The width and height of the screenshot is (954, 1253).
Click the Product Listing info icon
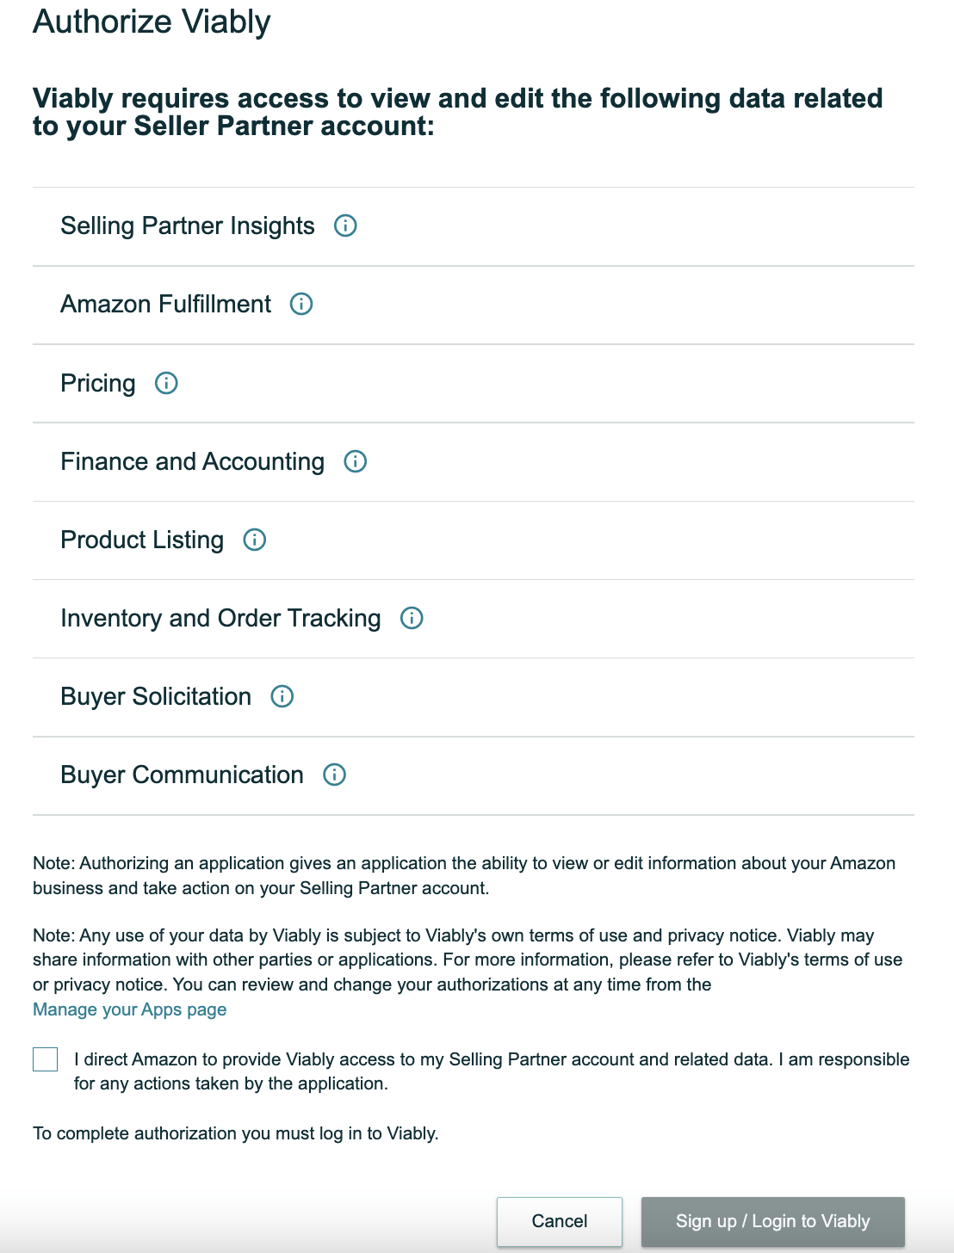tap(255, 540)
